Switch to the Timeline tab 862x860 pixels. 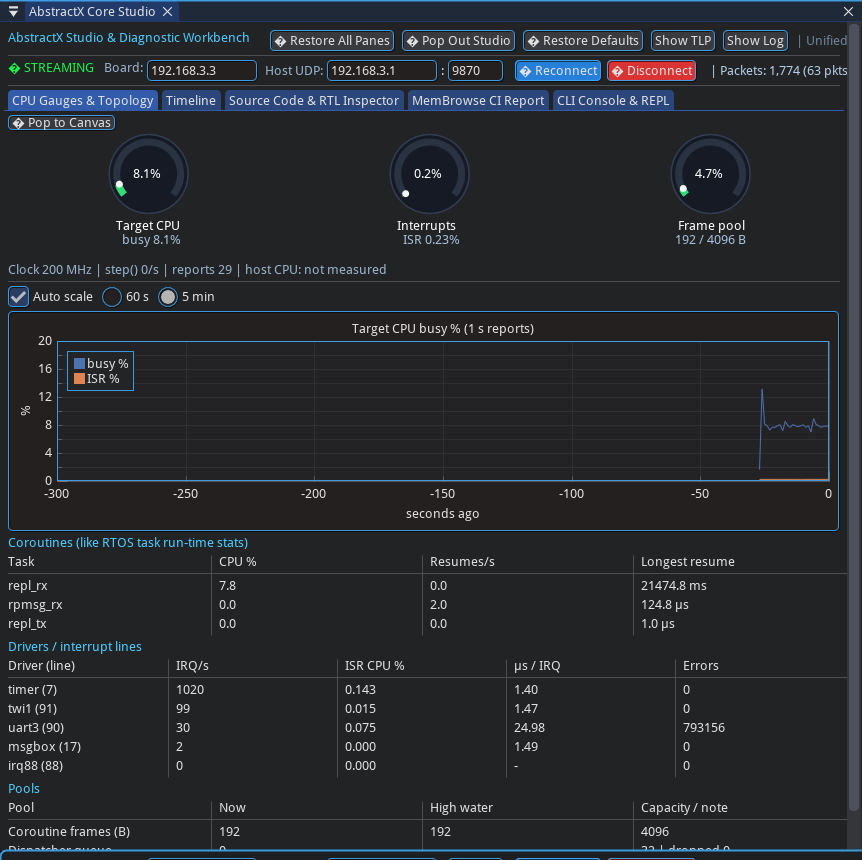(x=191, y=101)
